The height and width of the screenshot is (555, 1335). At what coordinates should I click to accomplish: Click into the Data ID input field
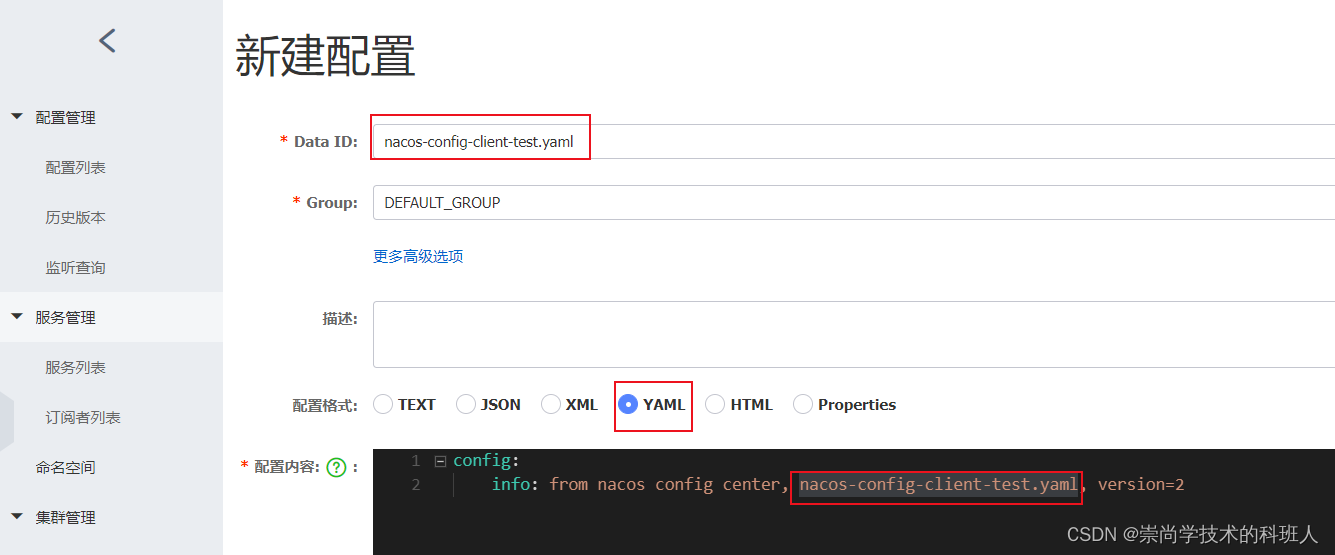(x=854, y=141)
